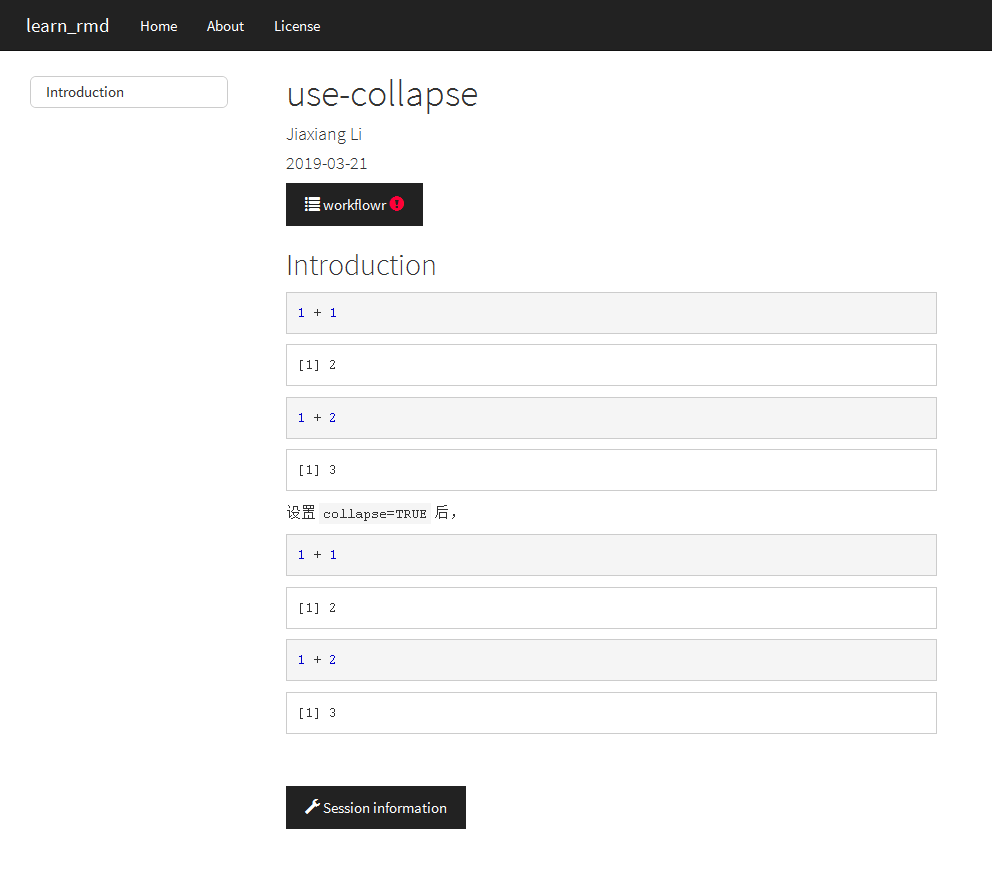Click the red exclamation warning icon

(397, 204)
